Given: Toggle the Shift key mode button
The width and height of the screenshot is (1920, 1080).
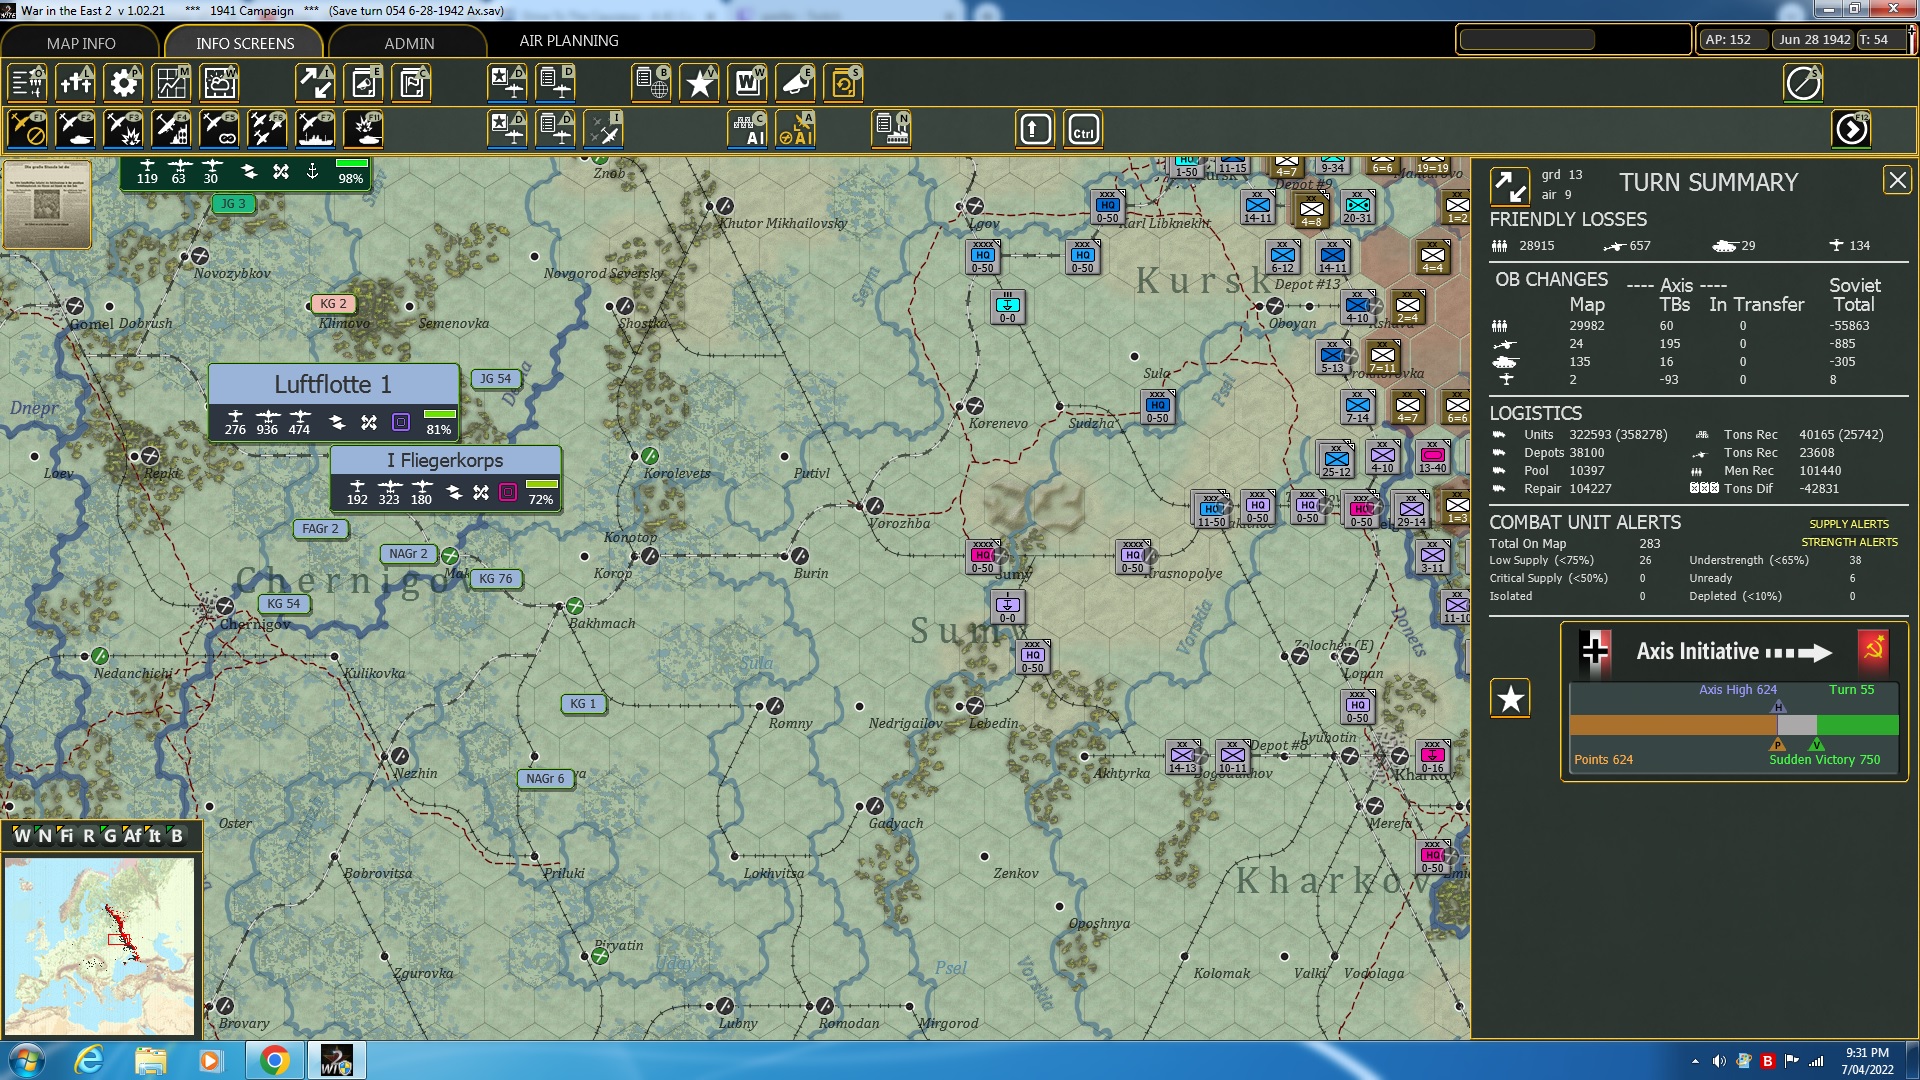Looking at the screenshot, I should 1035,130.
